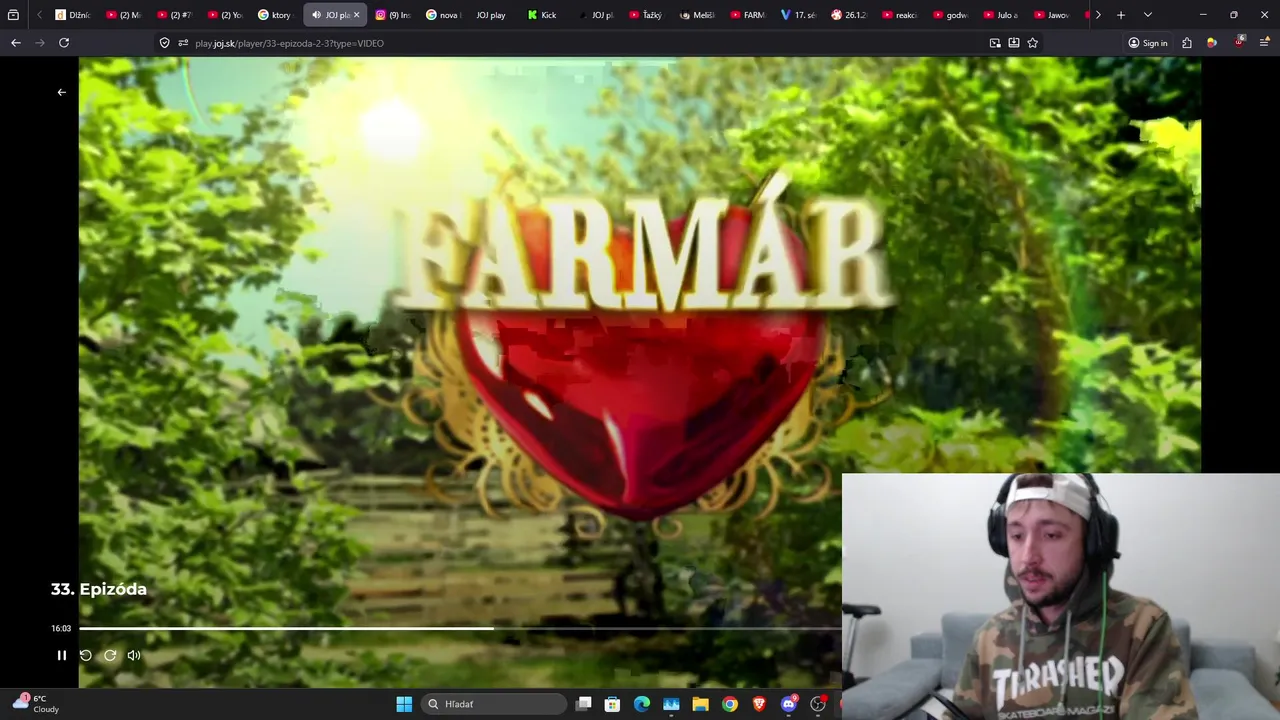Open a new tab with plus button
The image size is (1280, 720).
[x=1121, y=15]
